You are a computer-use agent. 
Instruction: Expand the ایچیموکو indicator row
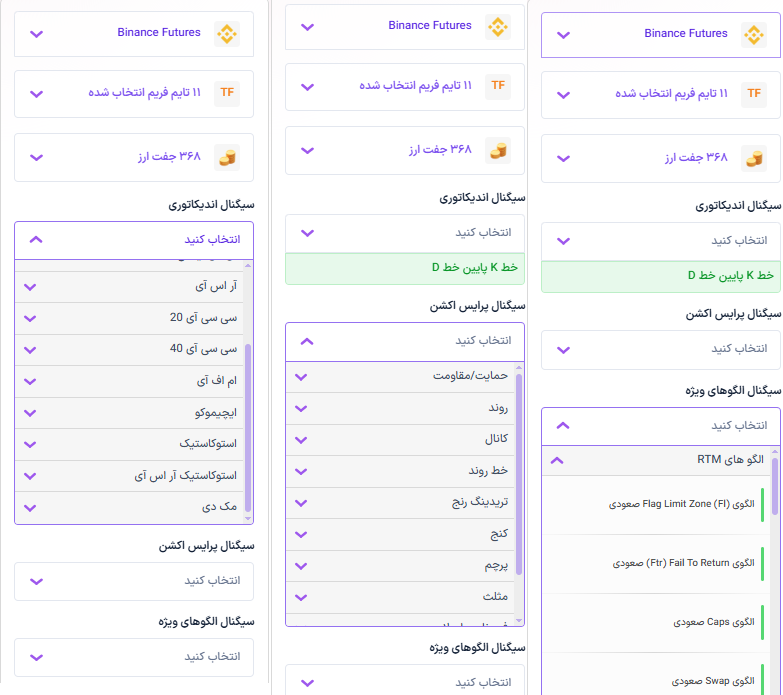(x=129, y=413)
